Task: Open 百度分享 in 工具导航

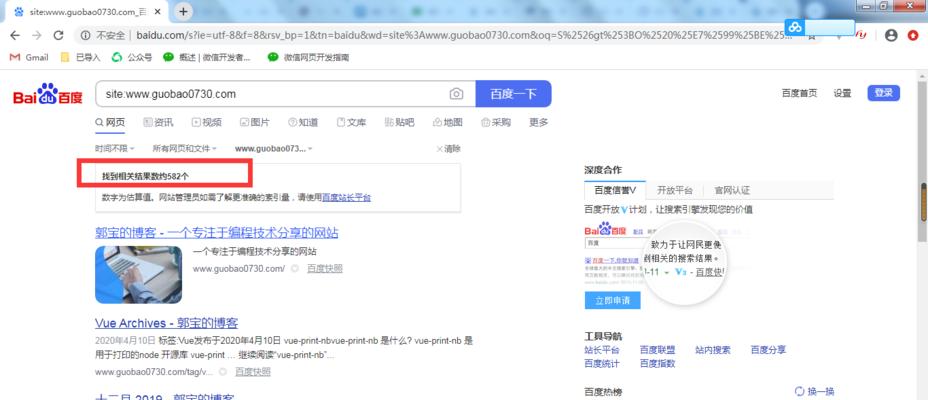Action: pyautogui.click(x=768, y=350)
